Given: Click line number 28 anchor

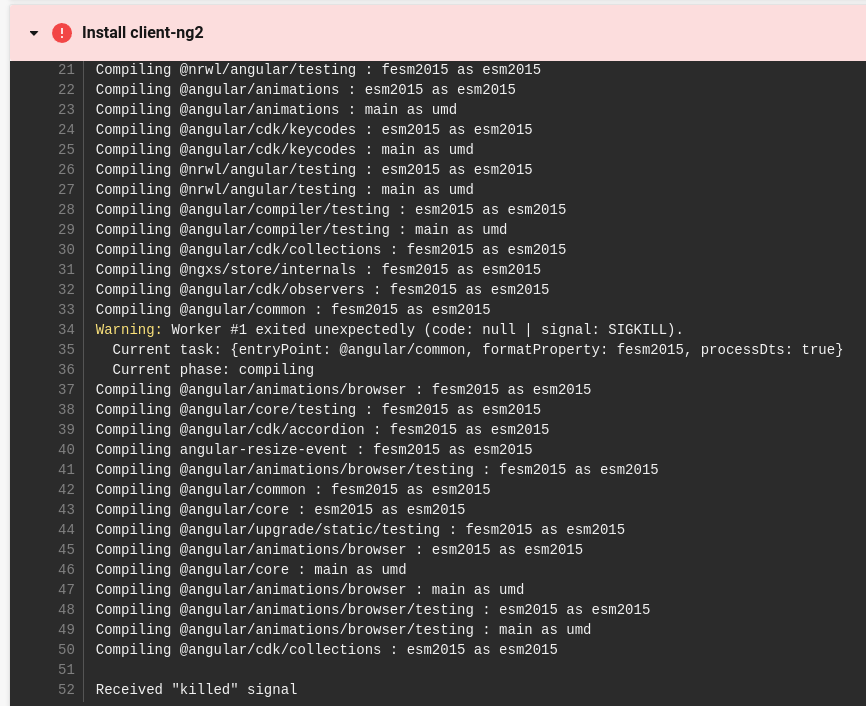Looking at the screenshot, I should [66, 210].
